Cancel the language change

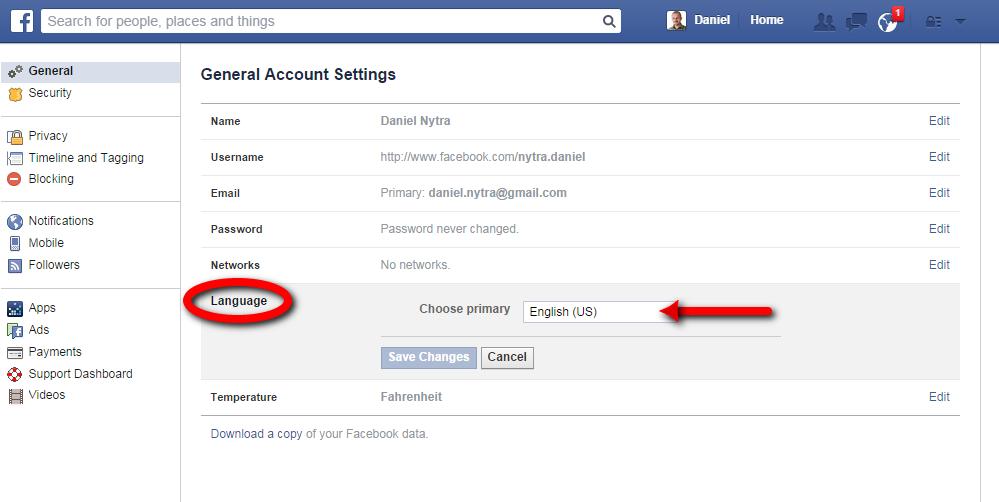tap(507, 357)
